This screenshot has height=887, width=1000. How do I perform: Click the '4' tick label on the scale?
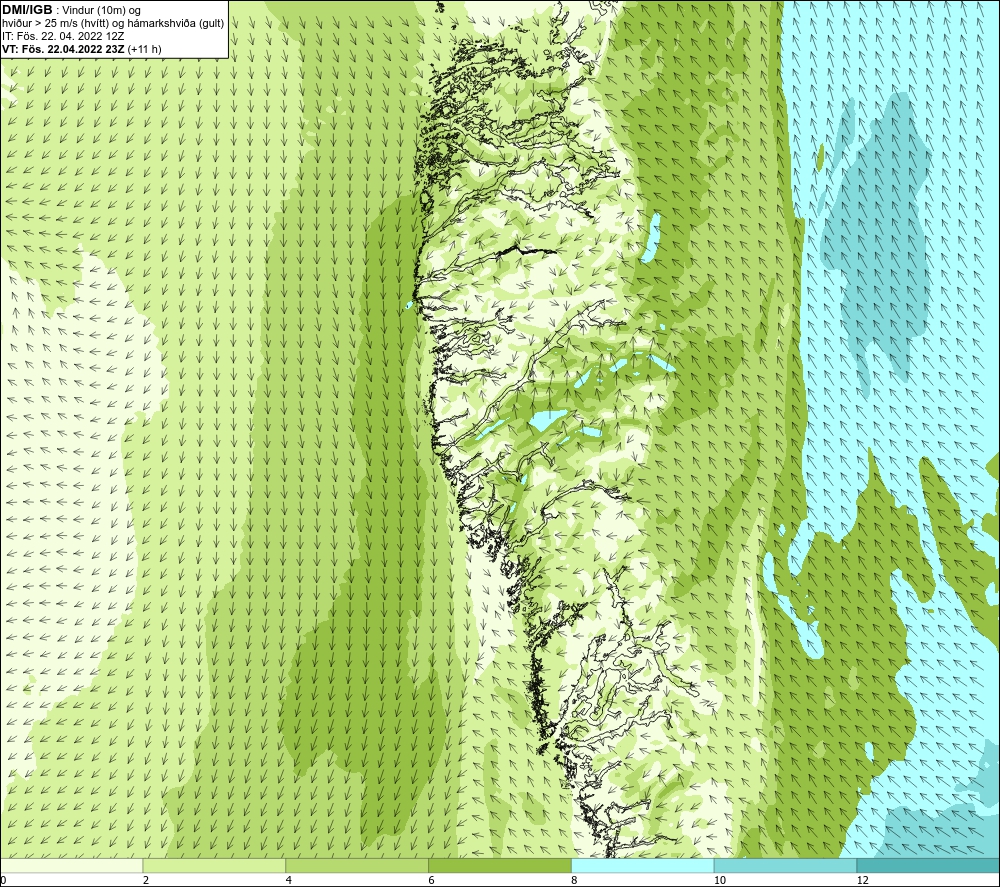pos(289,880)
